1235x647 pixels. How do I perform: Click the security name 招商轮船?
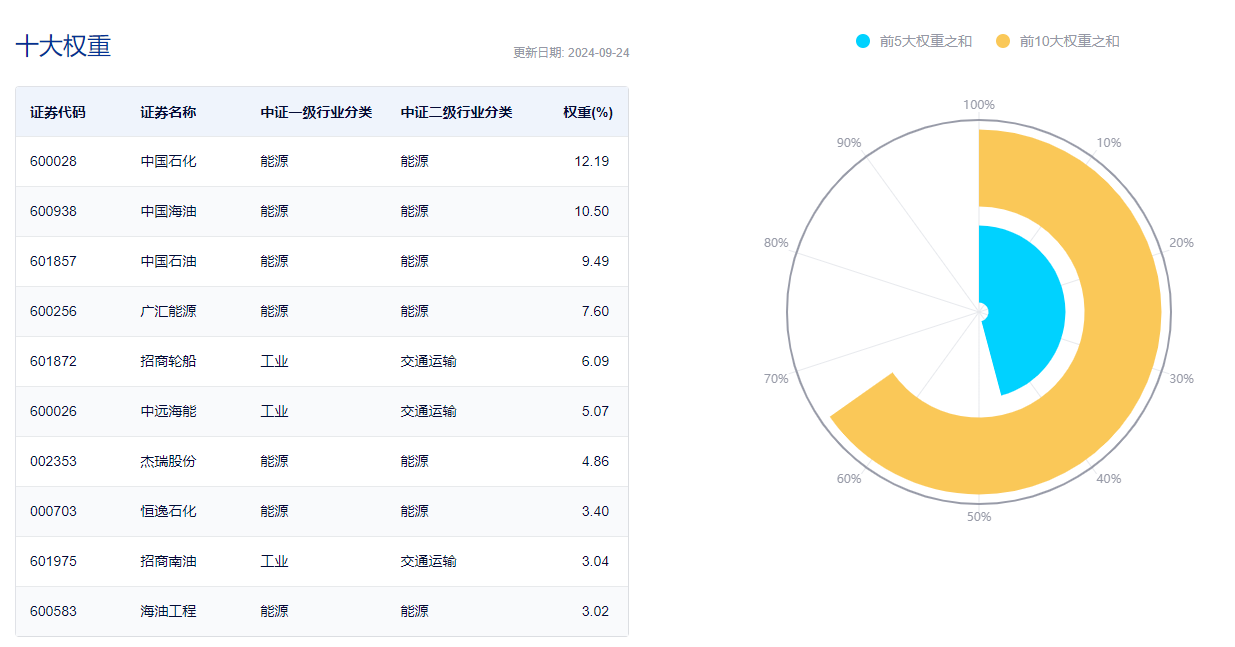coord(168,361)
